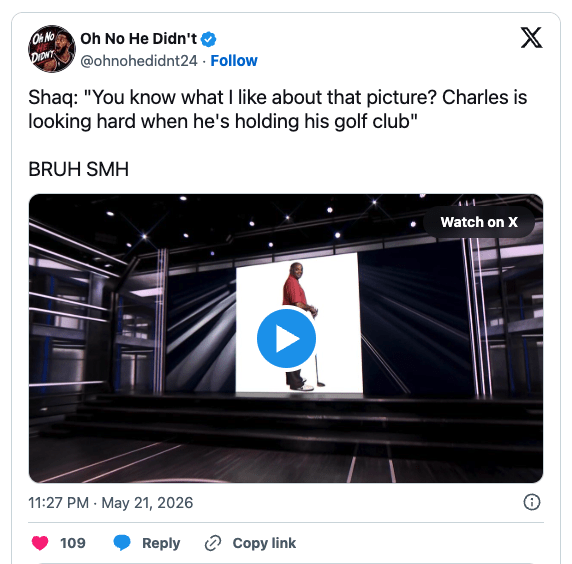Follow the @ohnohedidnt24 account
This screenshot has height=564, width=572.
[234, 61]
